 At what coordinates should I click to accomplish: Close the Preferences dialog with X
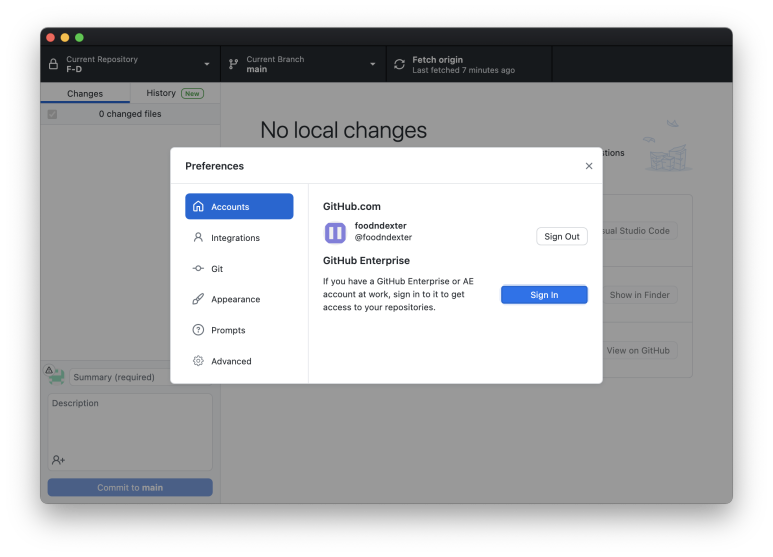(589, 166)
